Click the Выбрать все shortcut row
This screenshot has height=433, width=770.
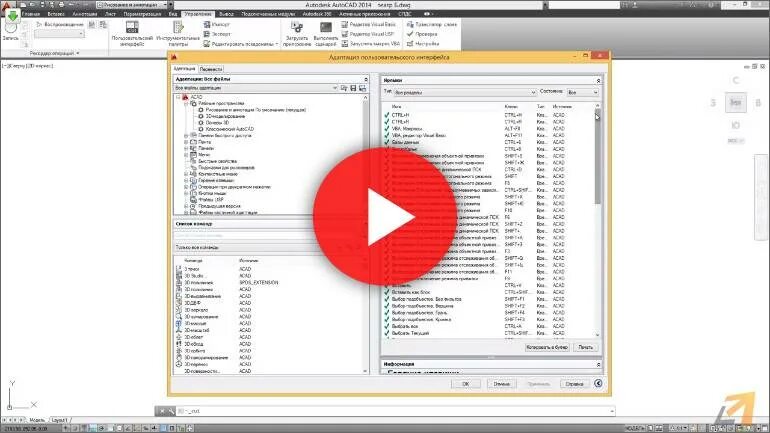point(490,326)
